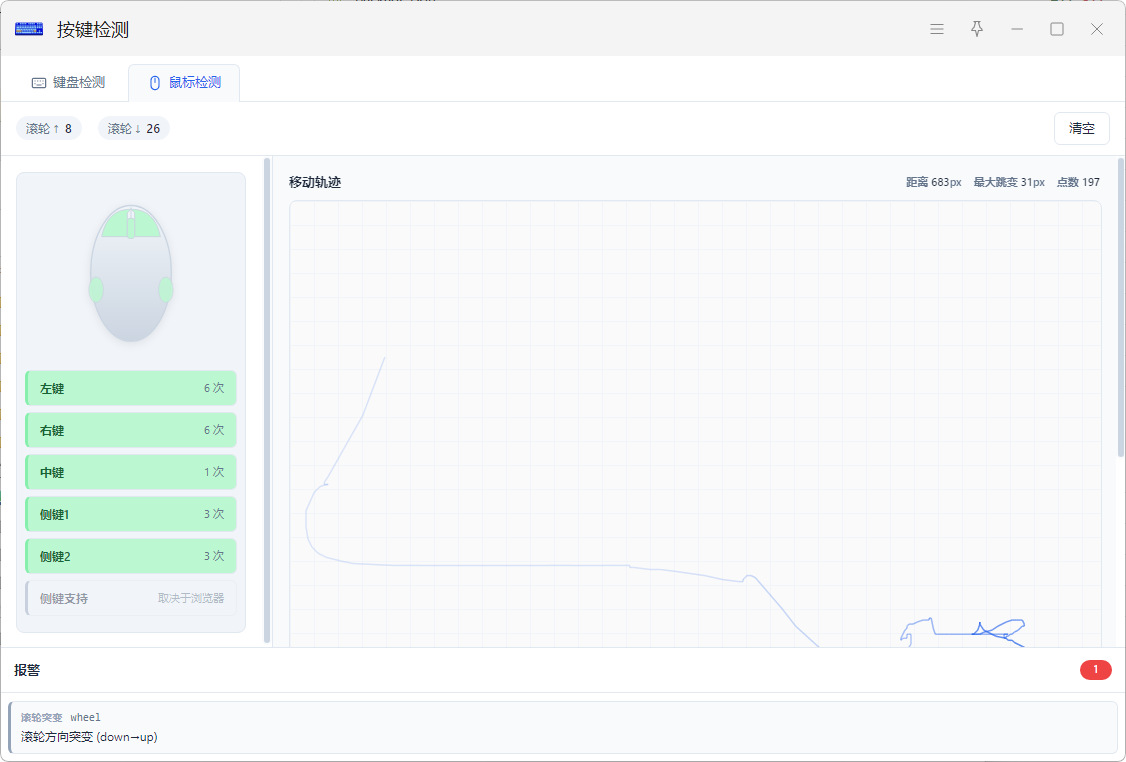Pin the window on top
The image size is (1126, 762).
point(977,29)
